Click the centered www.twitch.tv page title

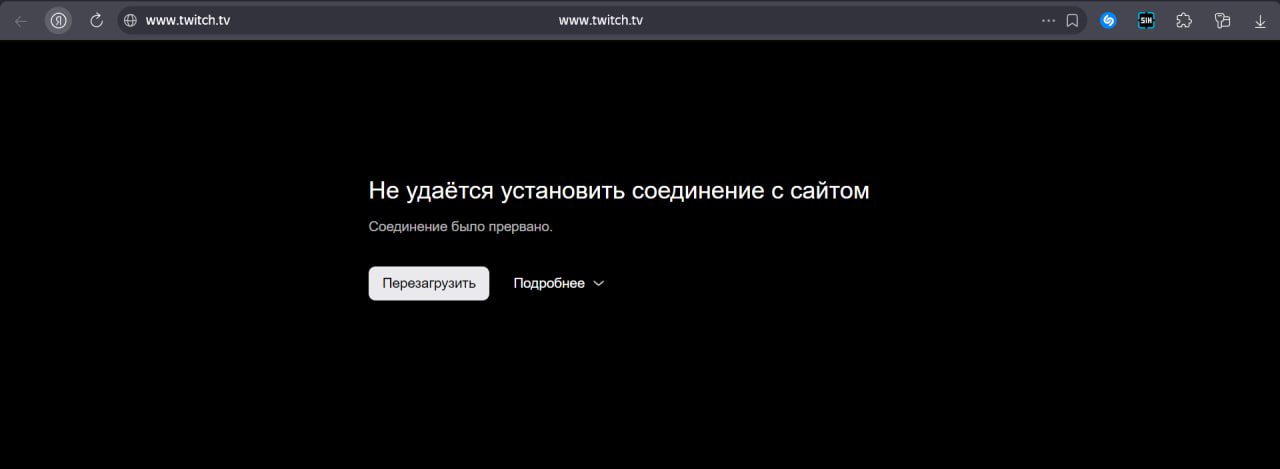pos(600,20)
